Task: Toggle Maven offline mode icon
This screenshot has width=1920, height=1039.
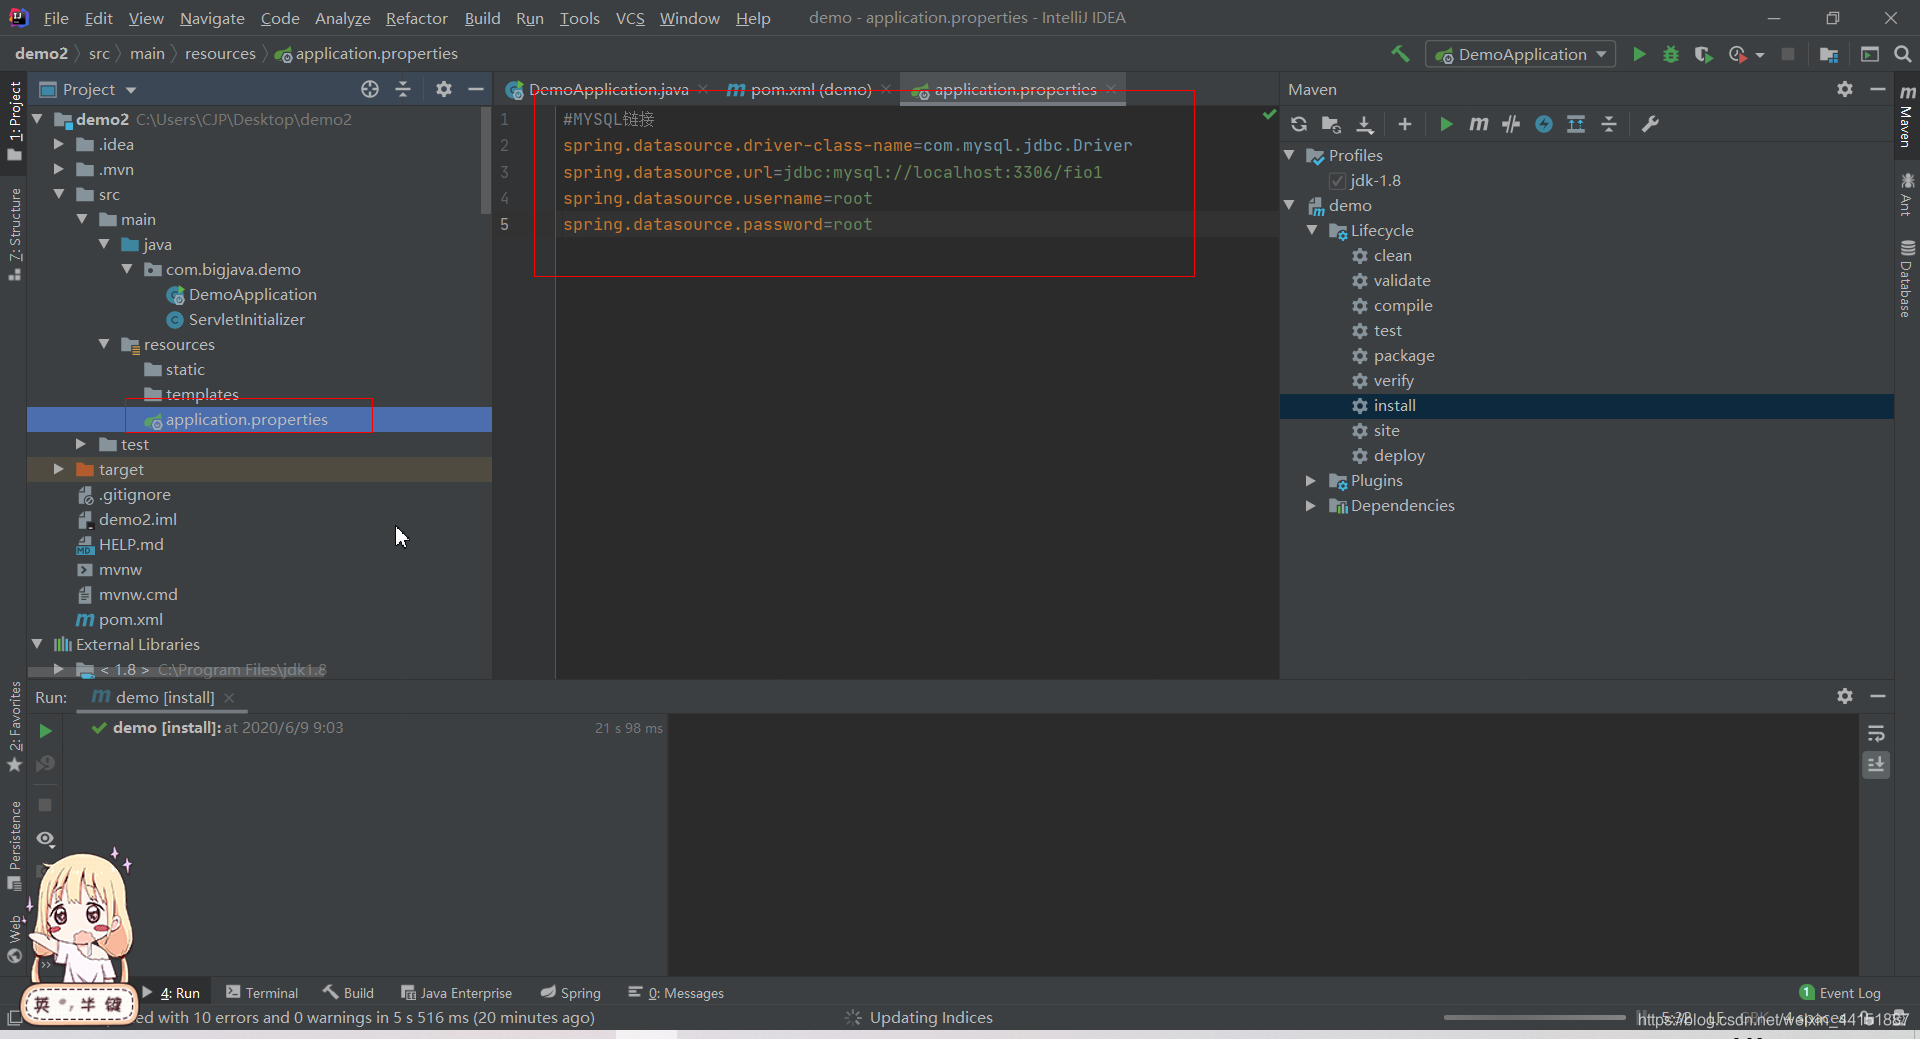Action: coord(1544,124)
